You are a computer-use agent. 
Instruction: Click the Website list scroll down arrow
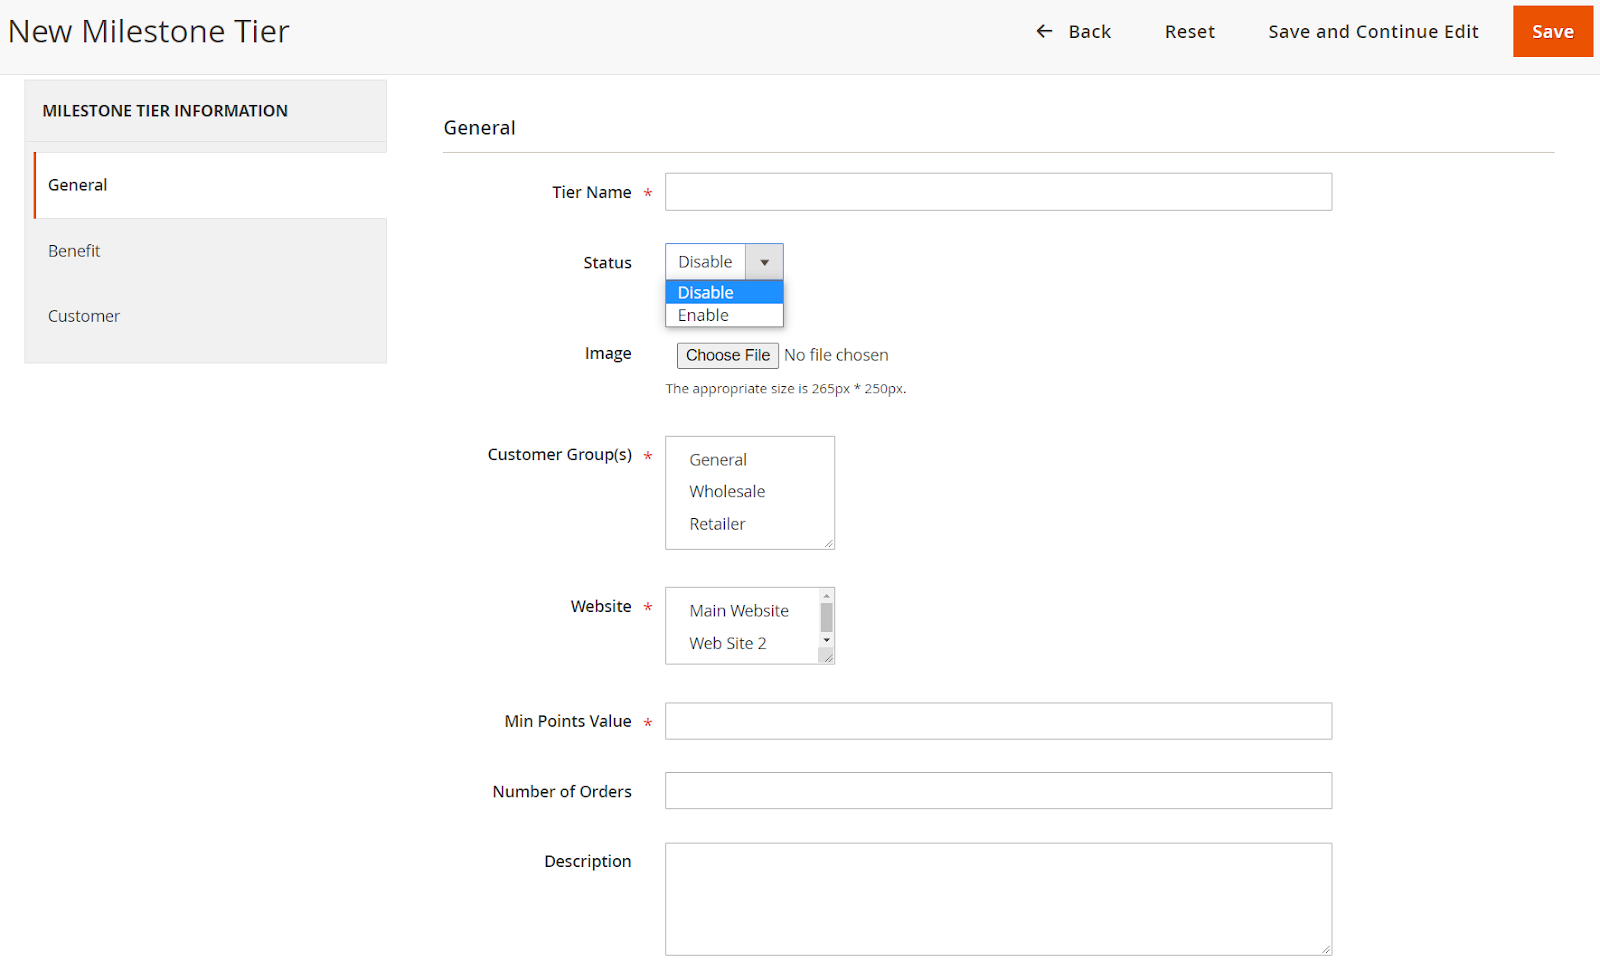(827, 640)
